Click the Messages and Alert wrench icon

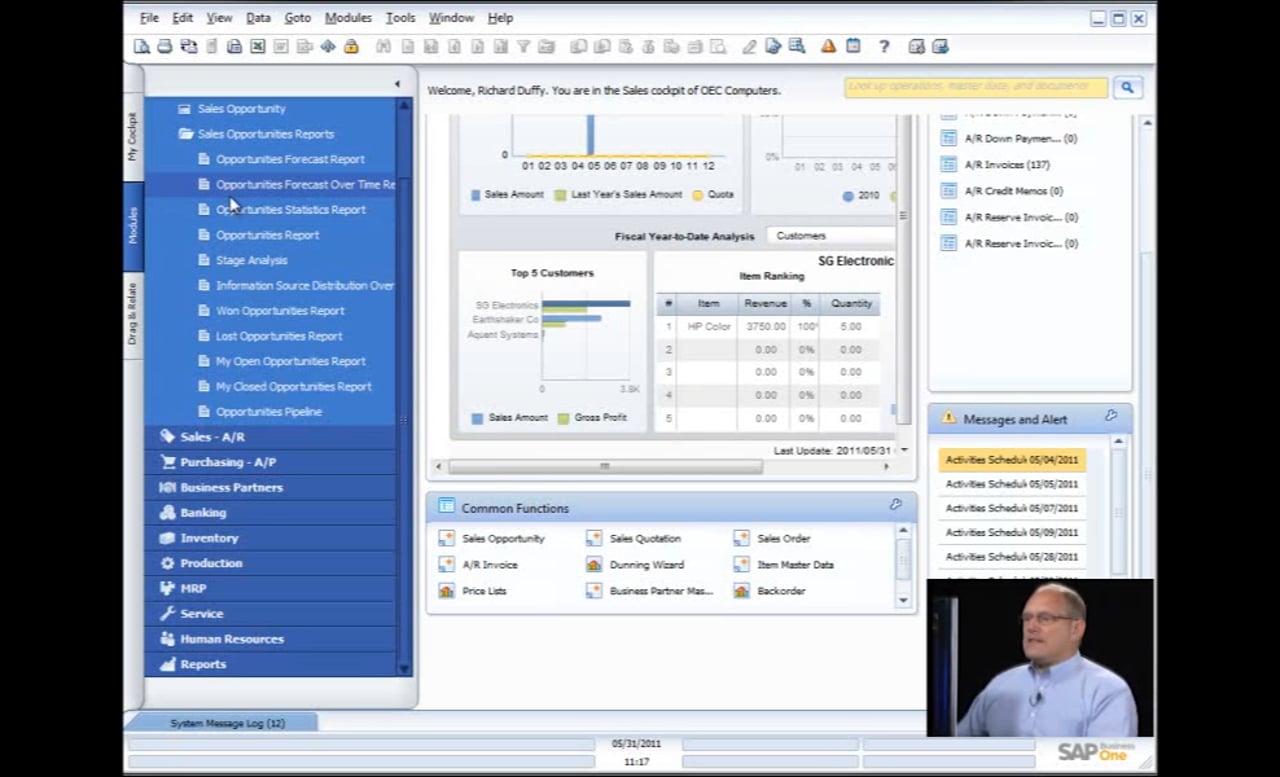1111,416
